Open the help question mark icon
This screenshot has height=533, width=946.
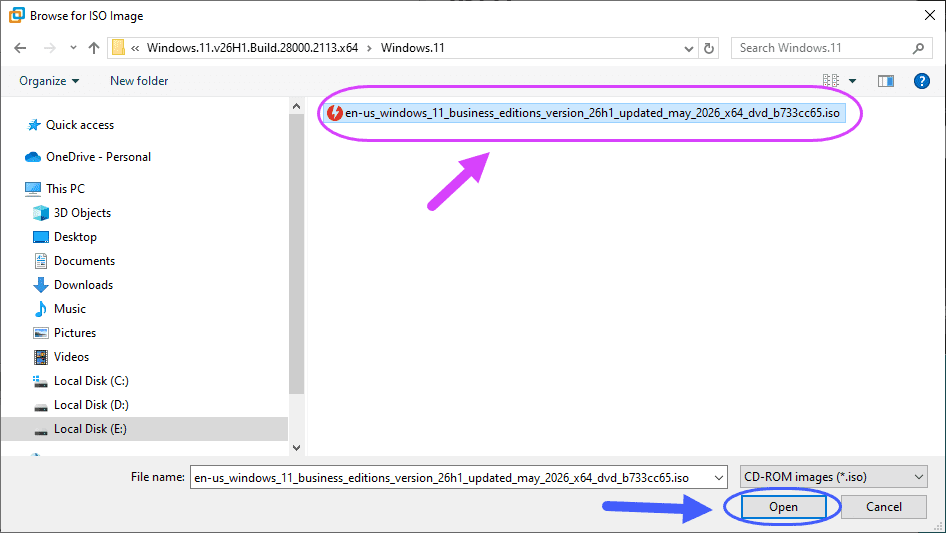click(921, 81)
